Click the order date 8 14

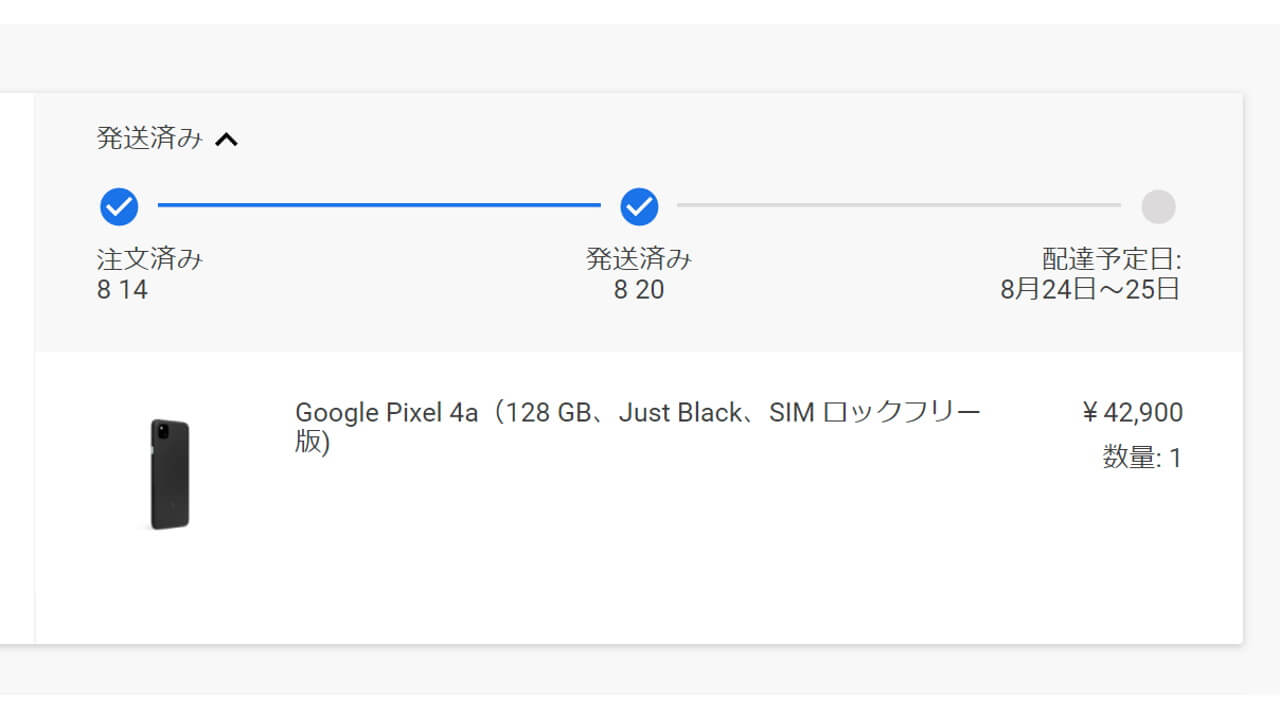tap(122, 291)
